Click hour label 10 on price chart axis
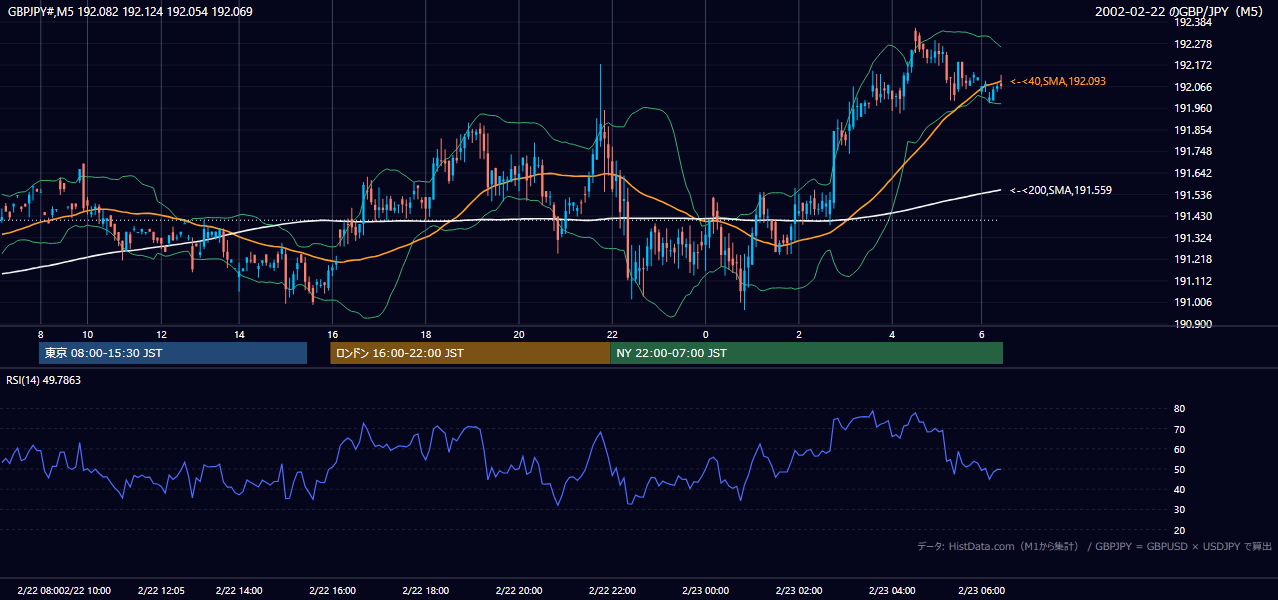The height and width of the screenshot is (600, 1278). [88, 334]
